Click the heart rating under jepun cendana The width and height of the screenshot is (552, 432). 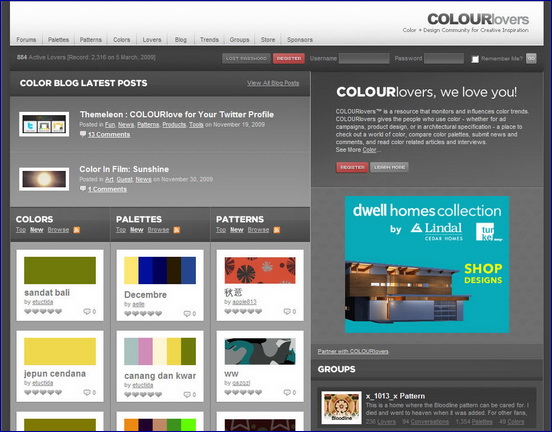click(x=43, y=392)
